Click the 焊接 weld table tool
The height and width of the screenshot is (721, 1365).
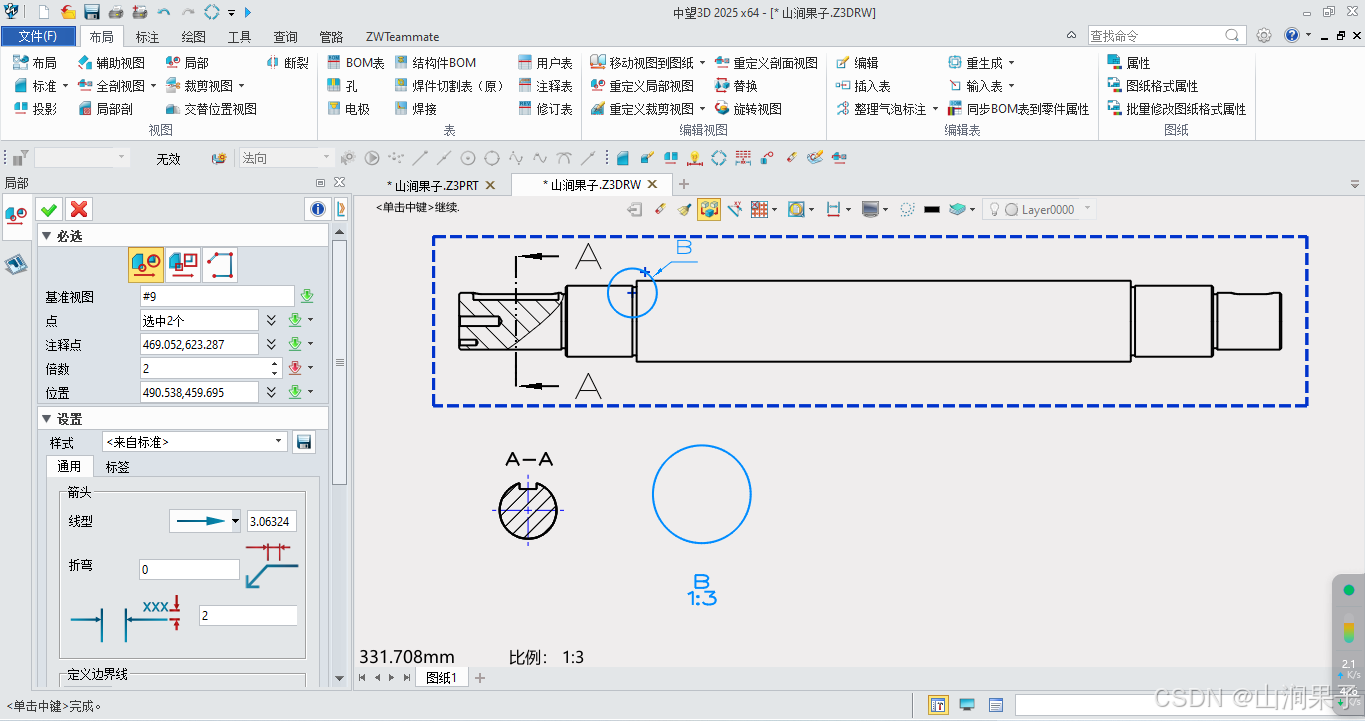tap(416, 109)
